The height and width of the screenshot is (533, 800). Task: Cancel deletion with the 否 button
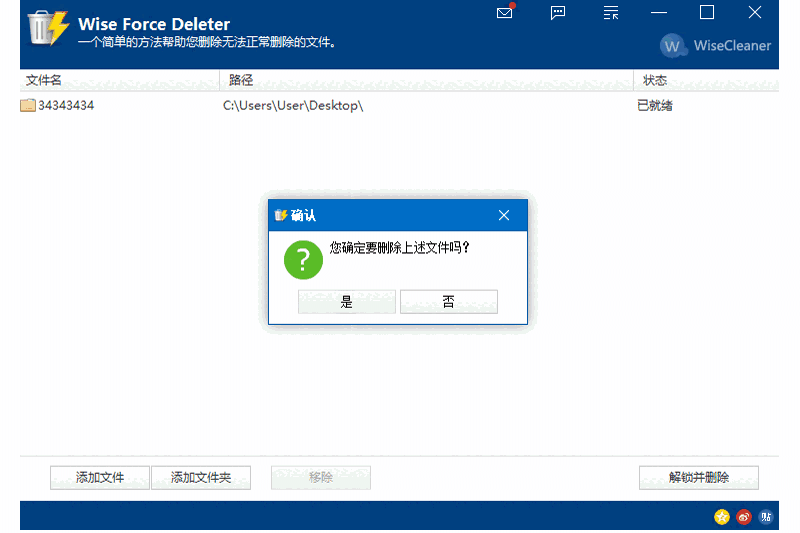coord(448,302)
